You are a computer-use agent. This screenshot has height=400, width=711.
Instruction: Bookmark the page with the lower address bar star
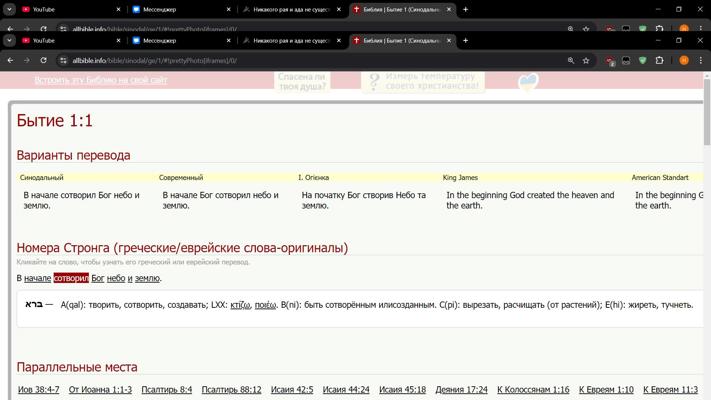click(587, 60)
